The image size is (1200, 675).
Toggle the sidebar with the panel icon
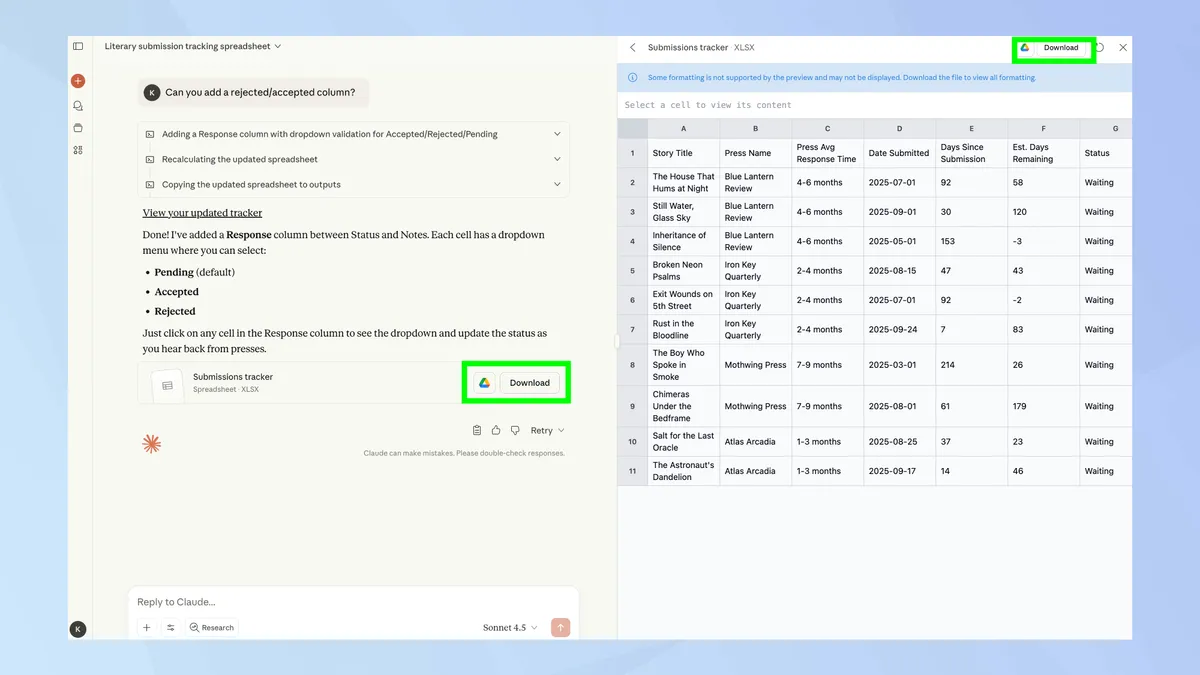coord(78,46)
